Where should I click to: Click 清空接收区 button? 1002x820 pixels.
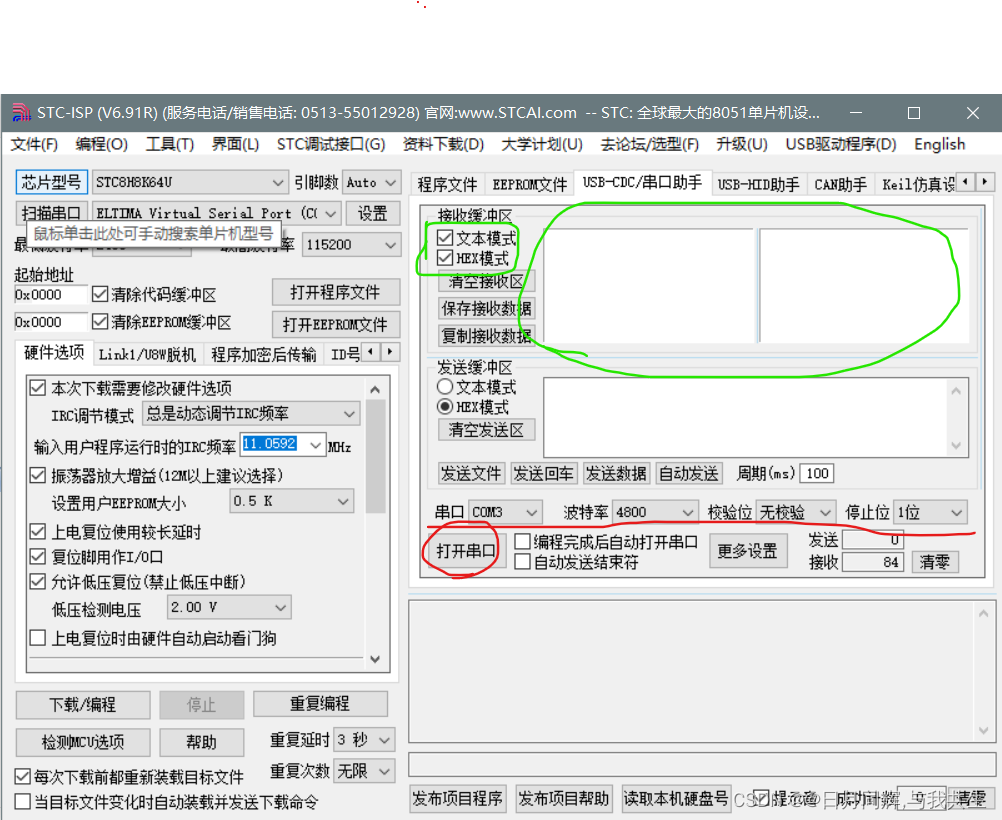486,281
